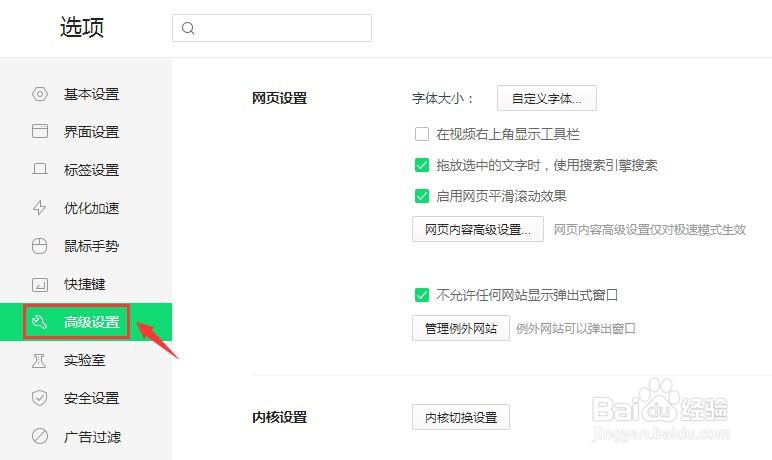Click the 基本设置 hexagon icon
The height and width of the screenshot is (460, 772).
(x=40, y=94)
